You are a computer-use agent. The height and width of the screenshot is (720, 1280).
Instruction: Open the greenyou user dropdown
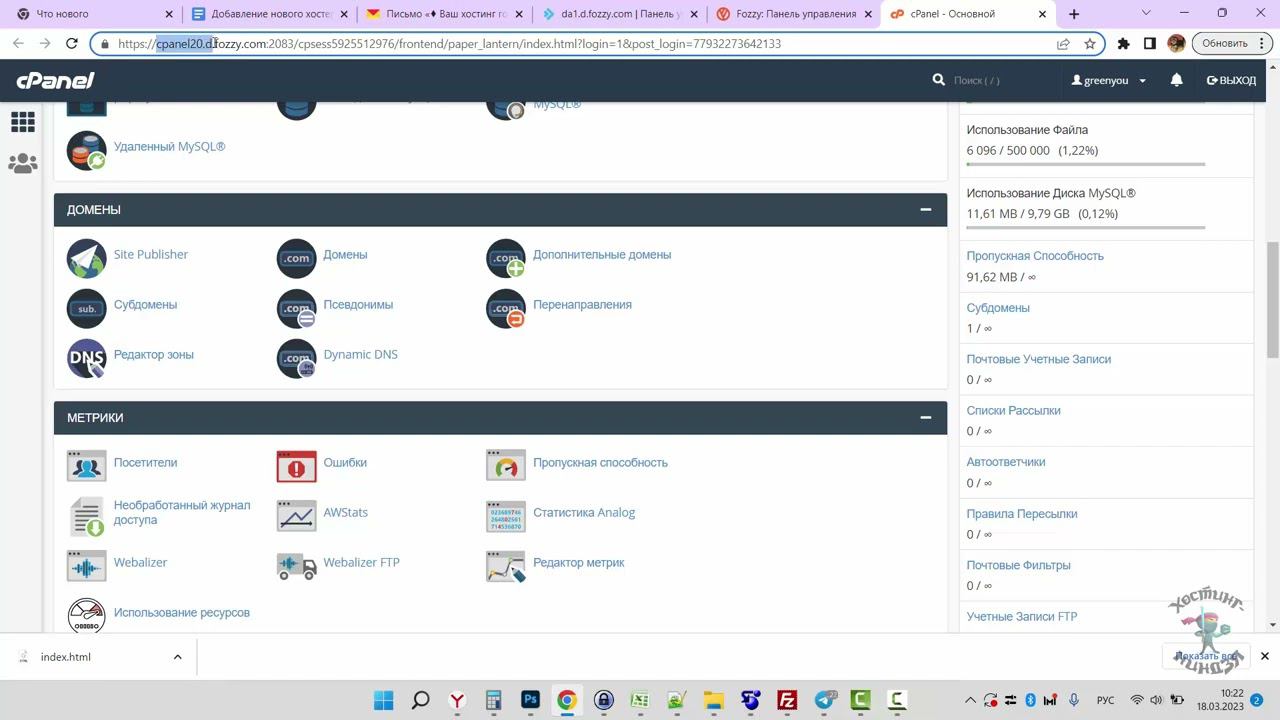click(1109, 80)
